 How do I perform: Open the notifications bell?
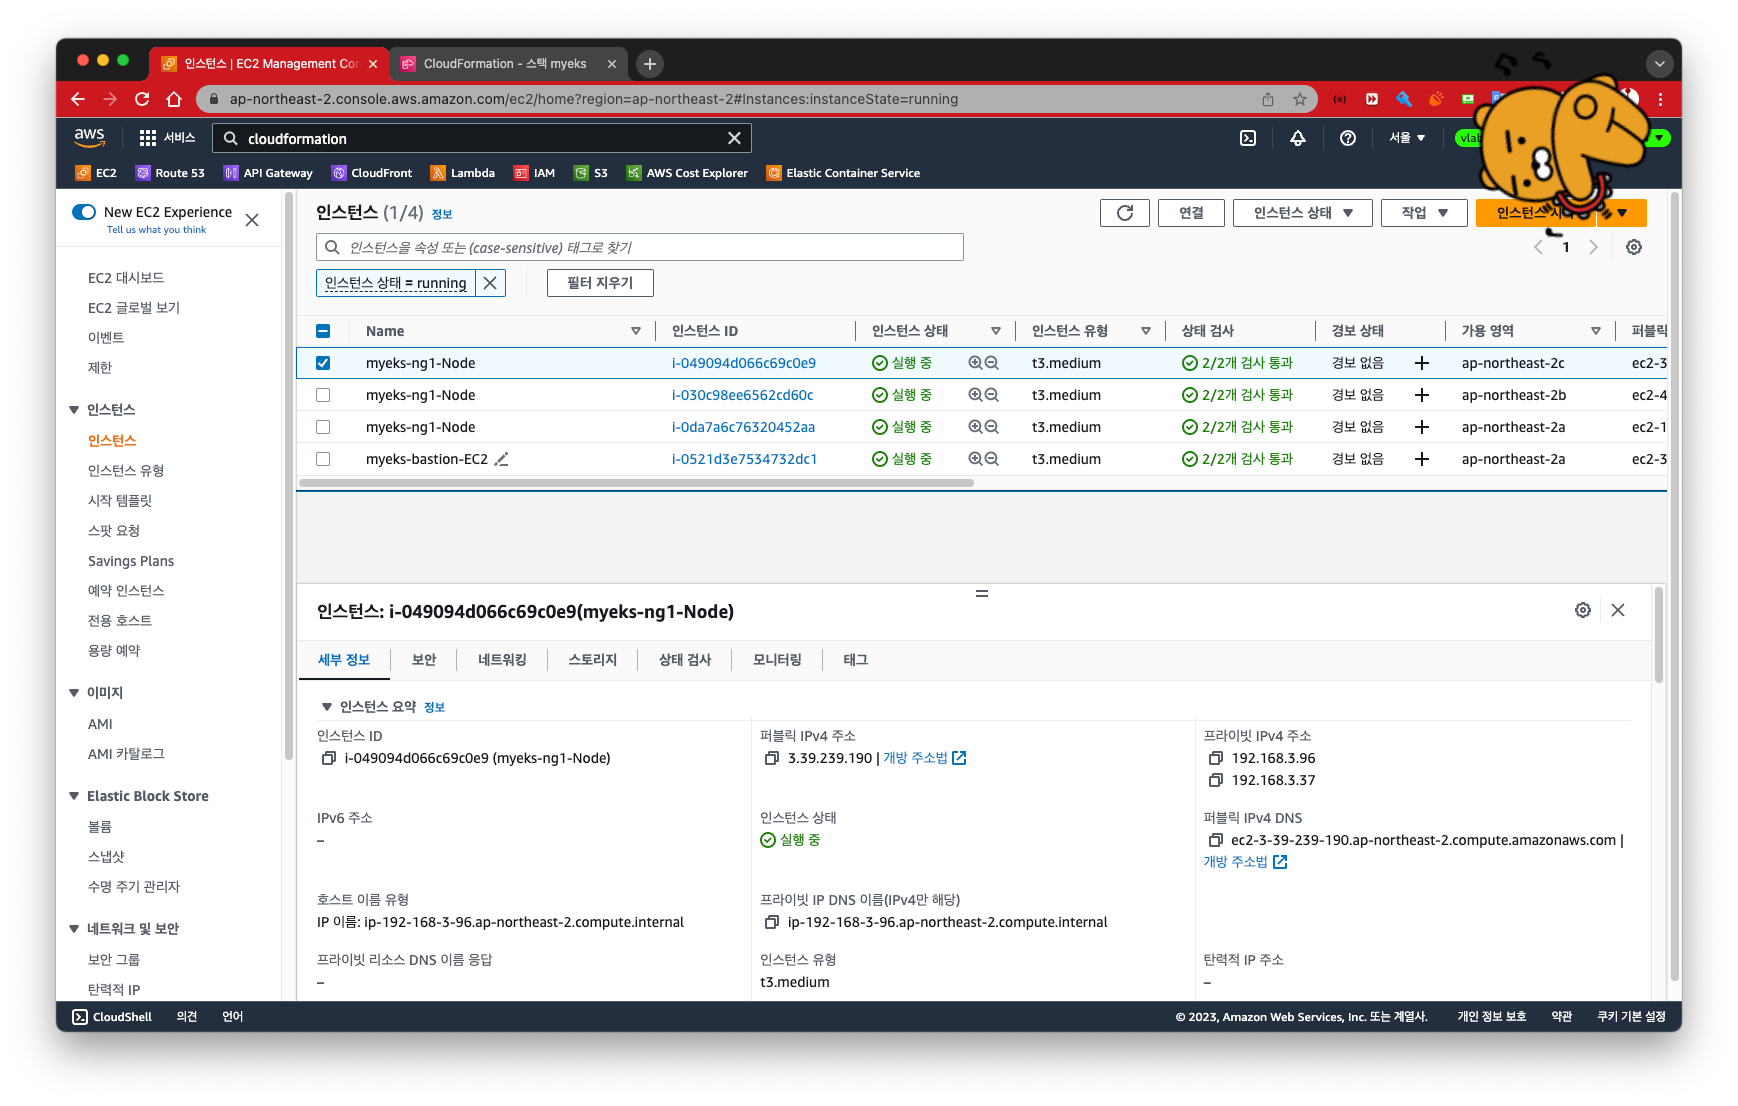(x=1298, y=138)
